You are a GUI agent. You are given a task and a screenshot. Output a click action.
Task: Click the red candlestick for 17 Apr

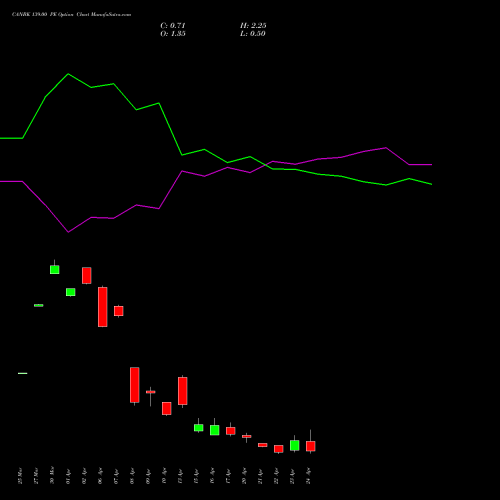click(x=231, y=431)
